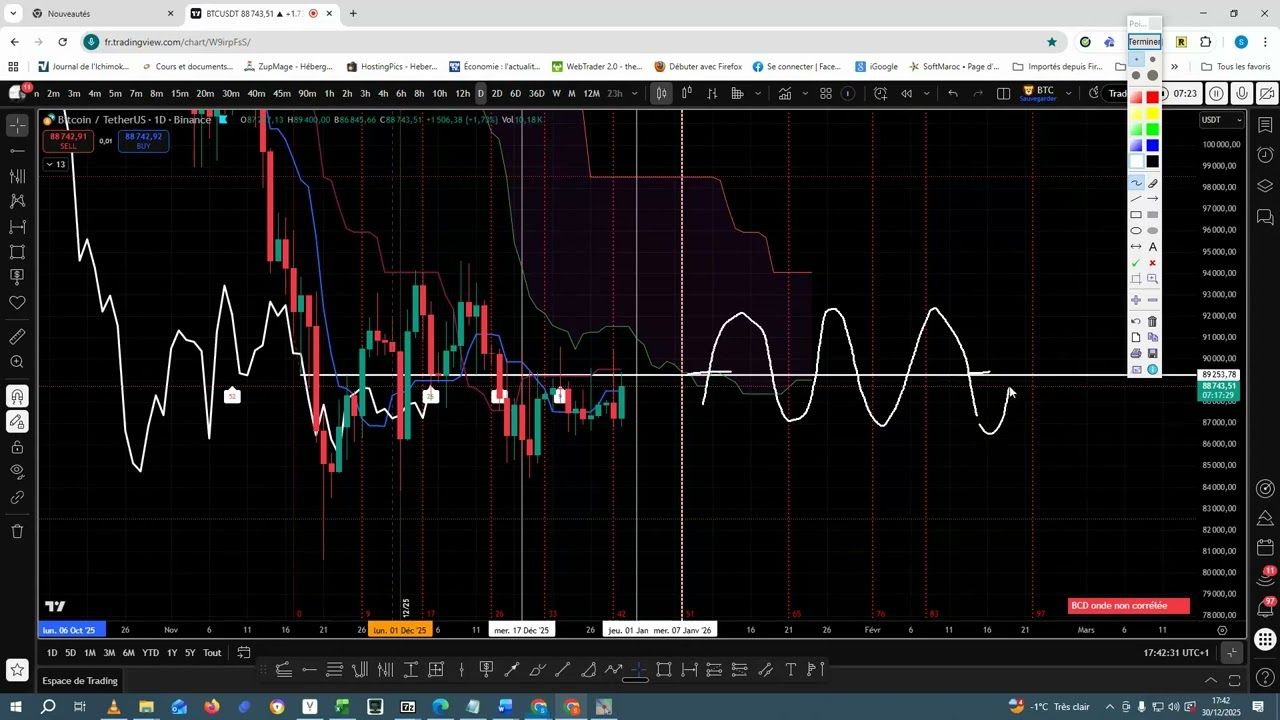Create a new alert with the clock icon
The image size is (1280, 720).
pyautogui.click(x=879, y=93)
